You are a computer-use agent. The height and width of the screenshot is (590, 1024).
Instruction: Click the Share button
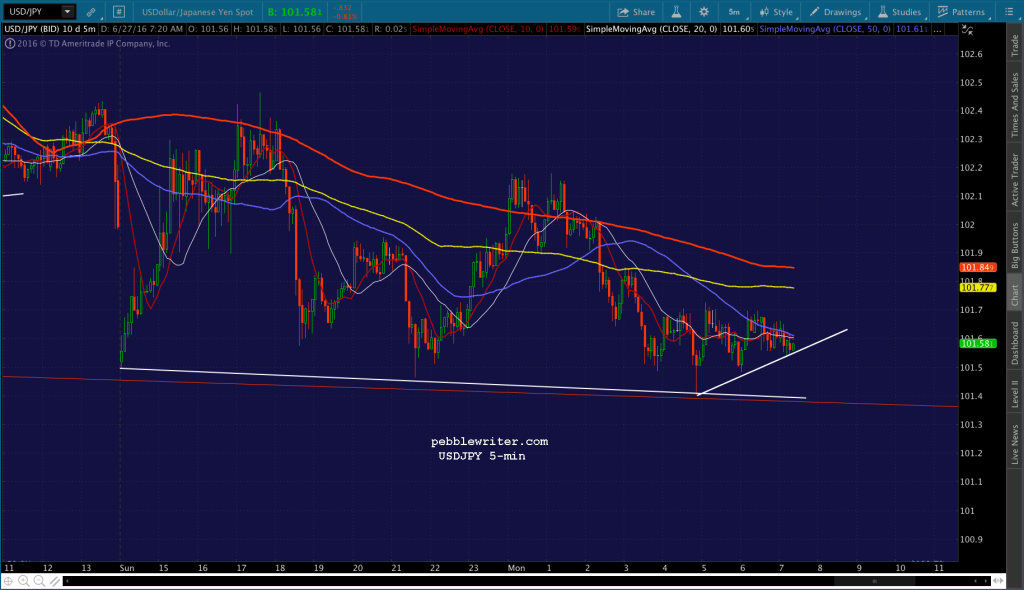coord(636,12)
